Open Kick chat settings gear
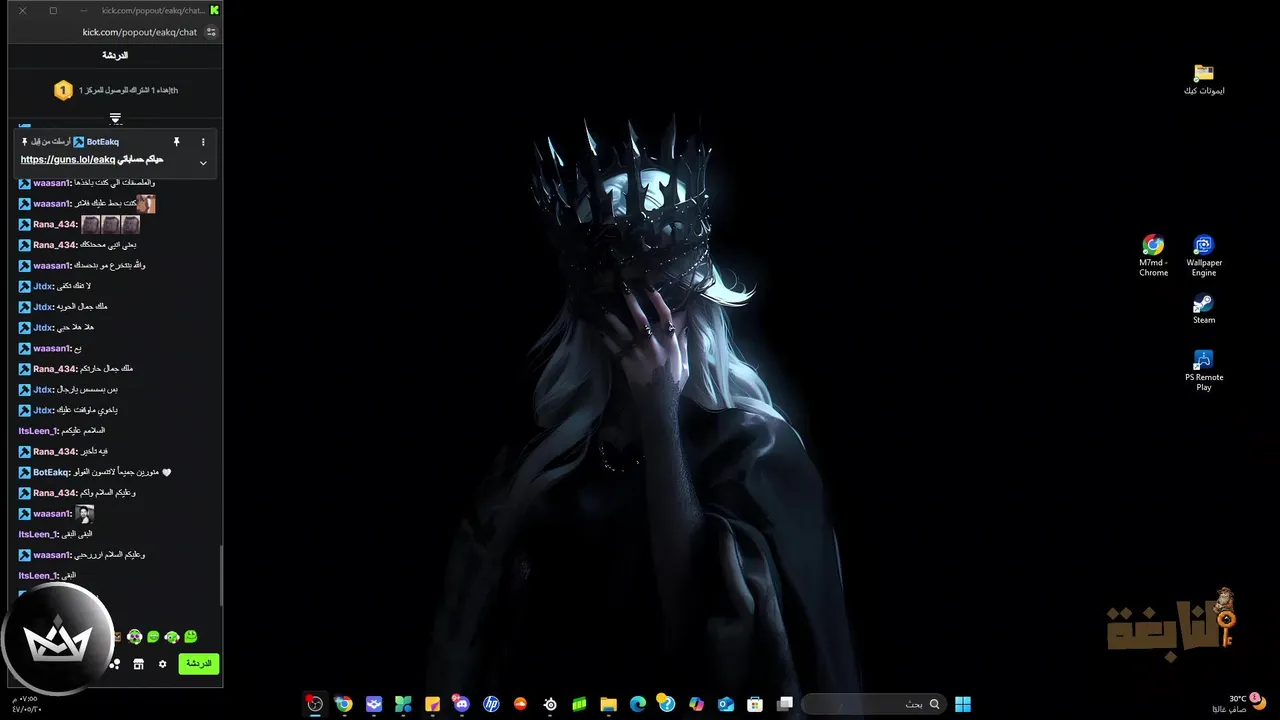The height and width of the screenshot is (720, 1280). (x=162, y=664)
